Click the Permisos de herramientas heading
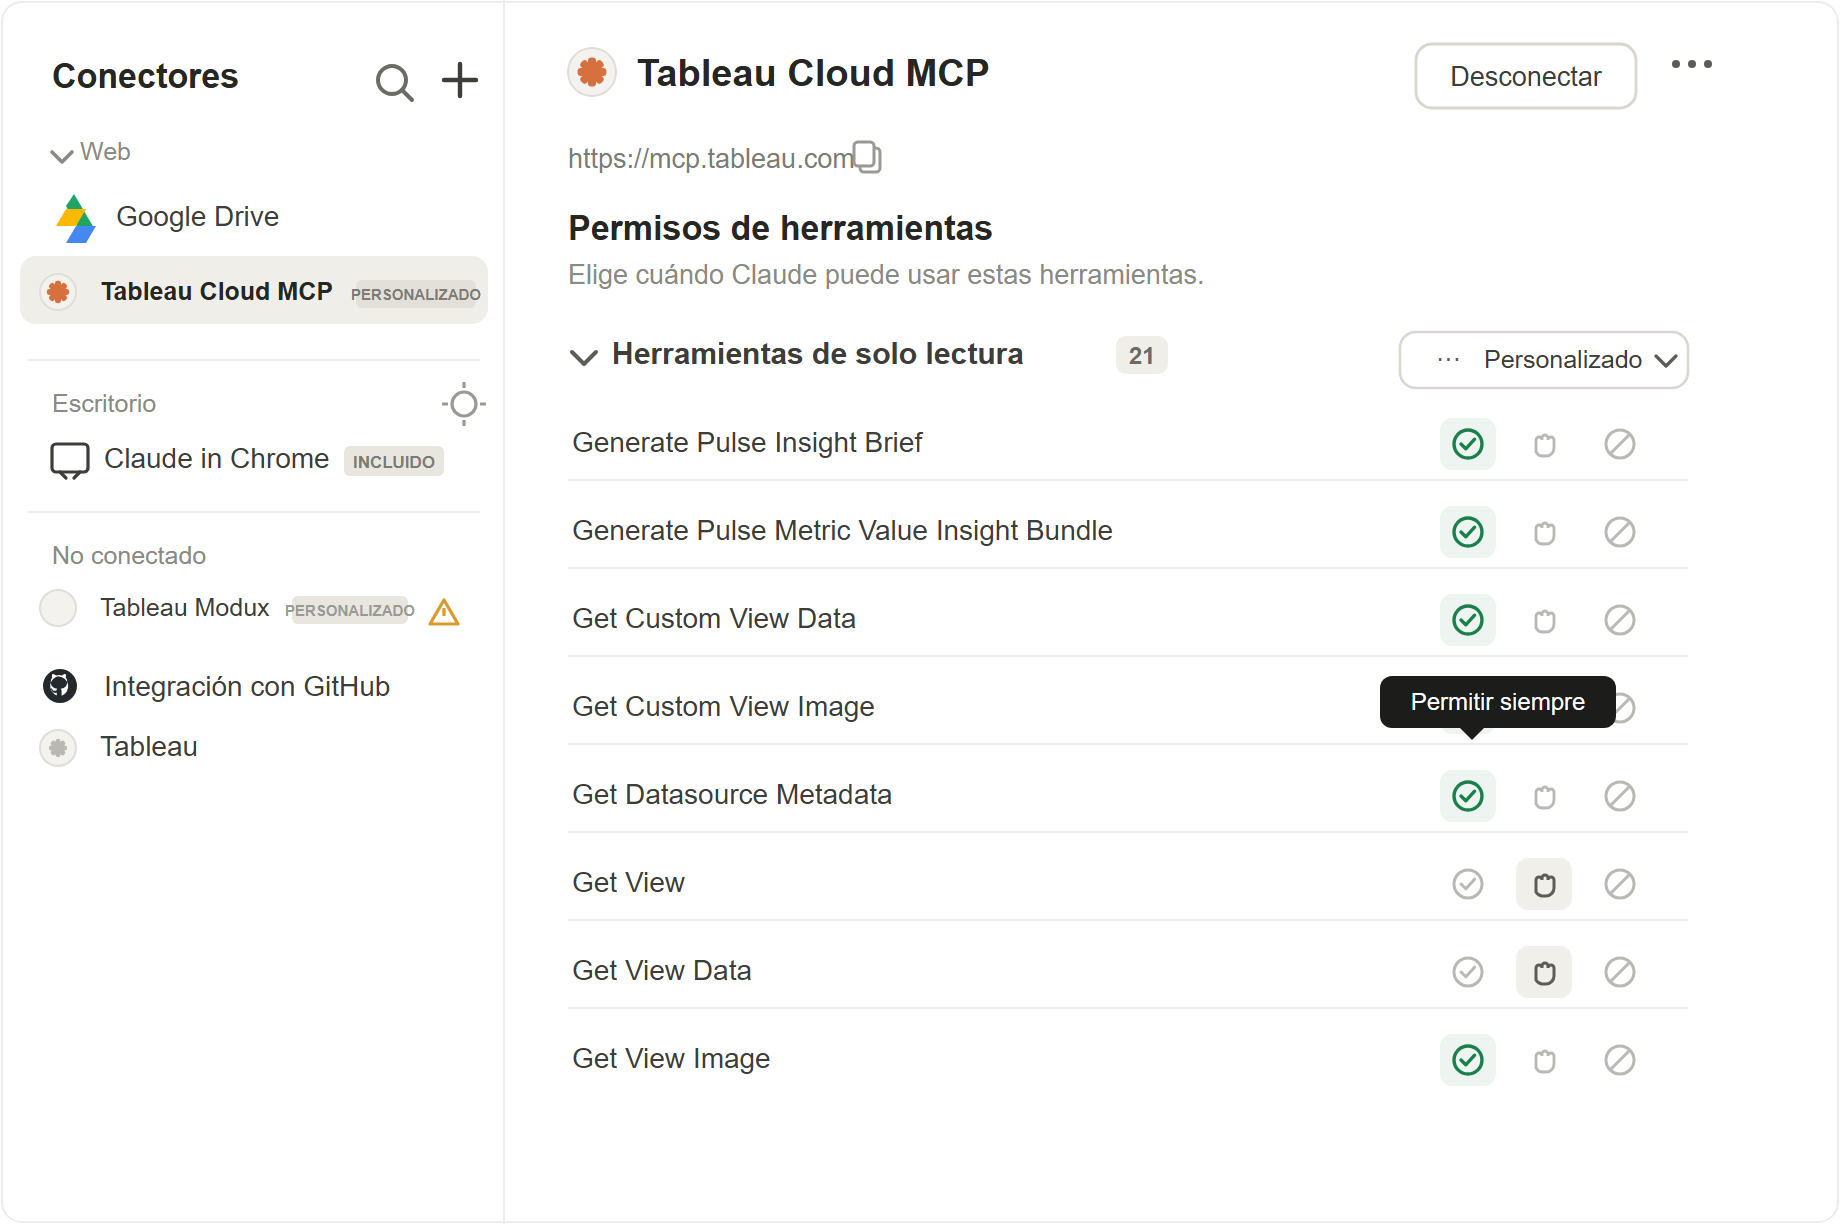 tap(780, 228)
